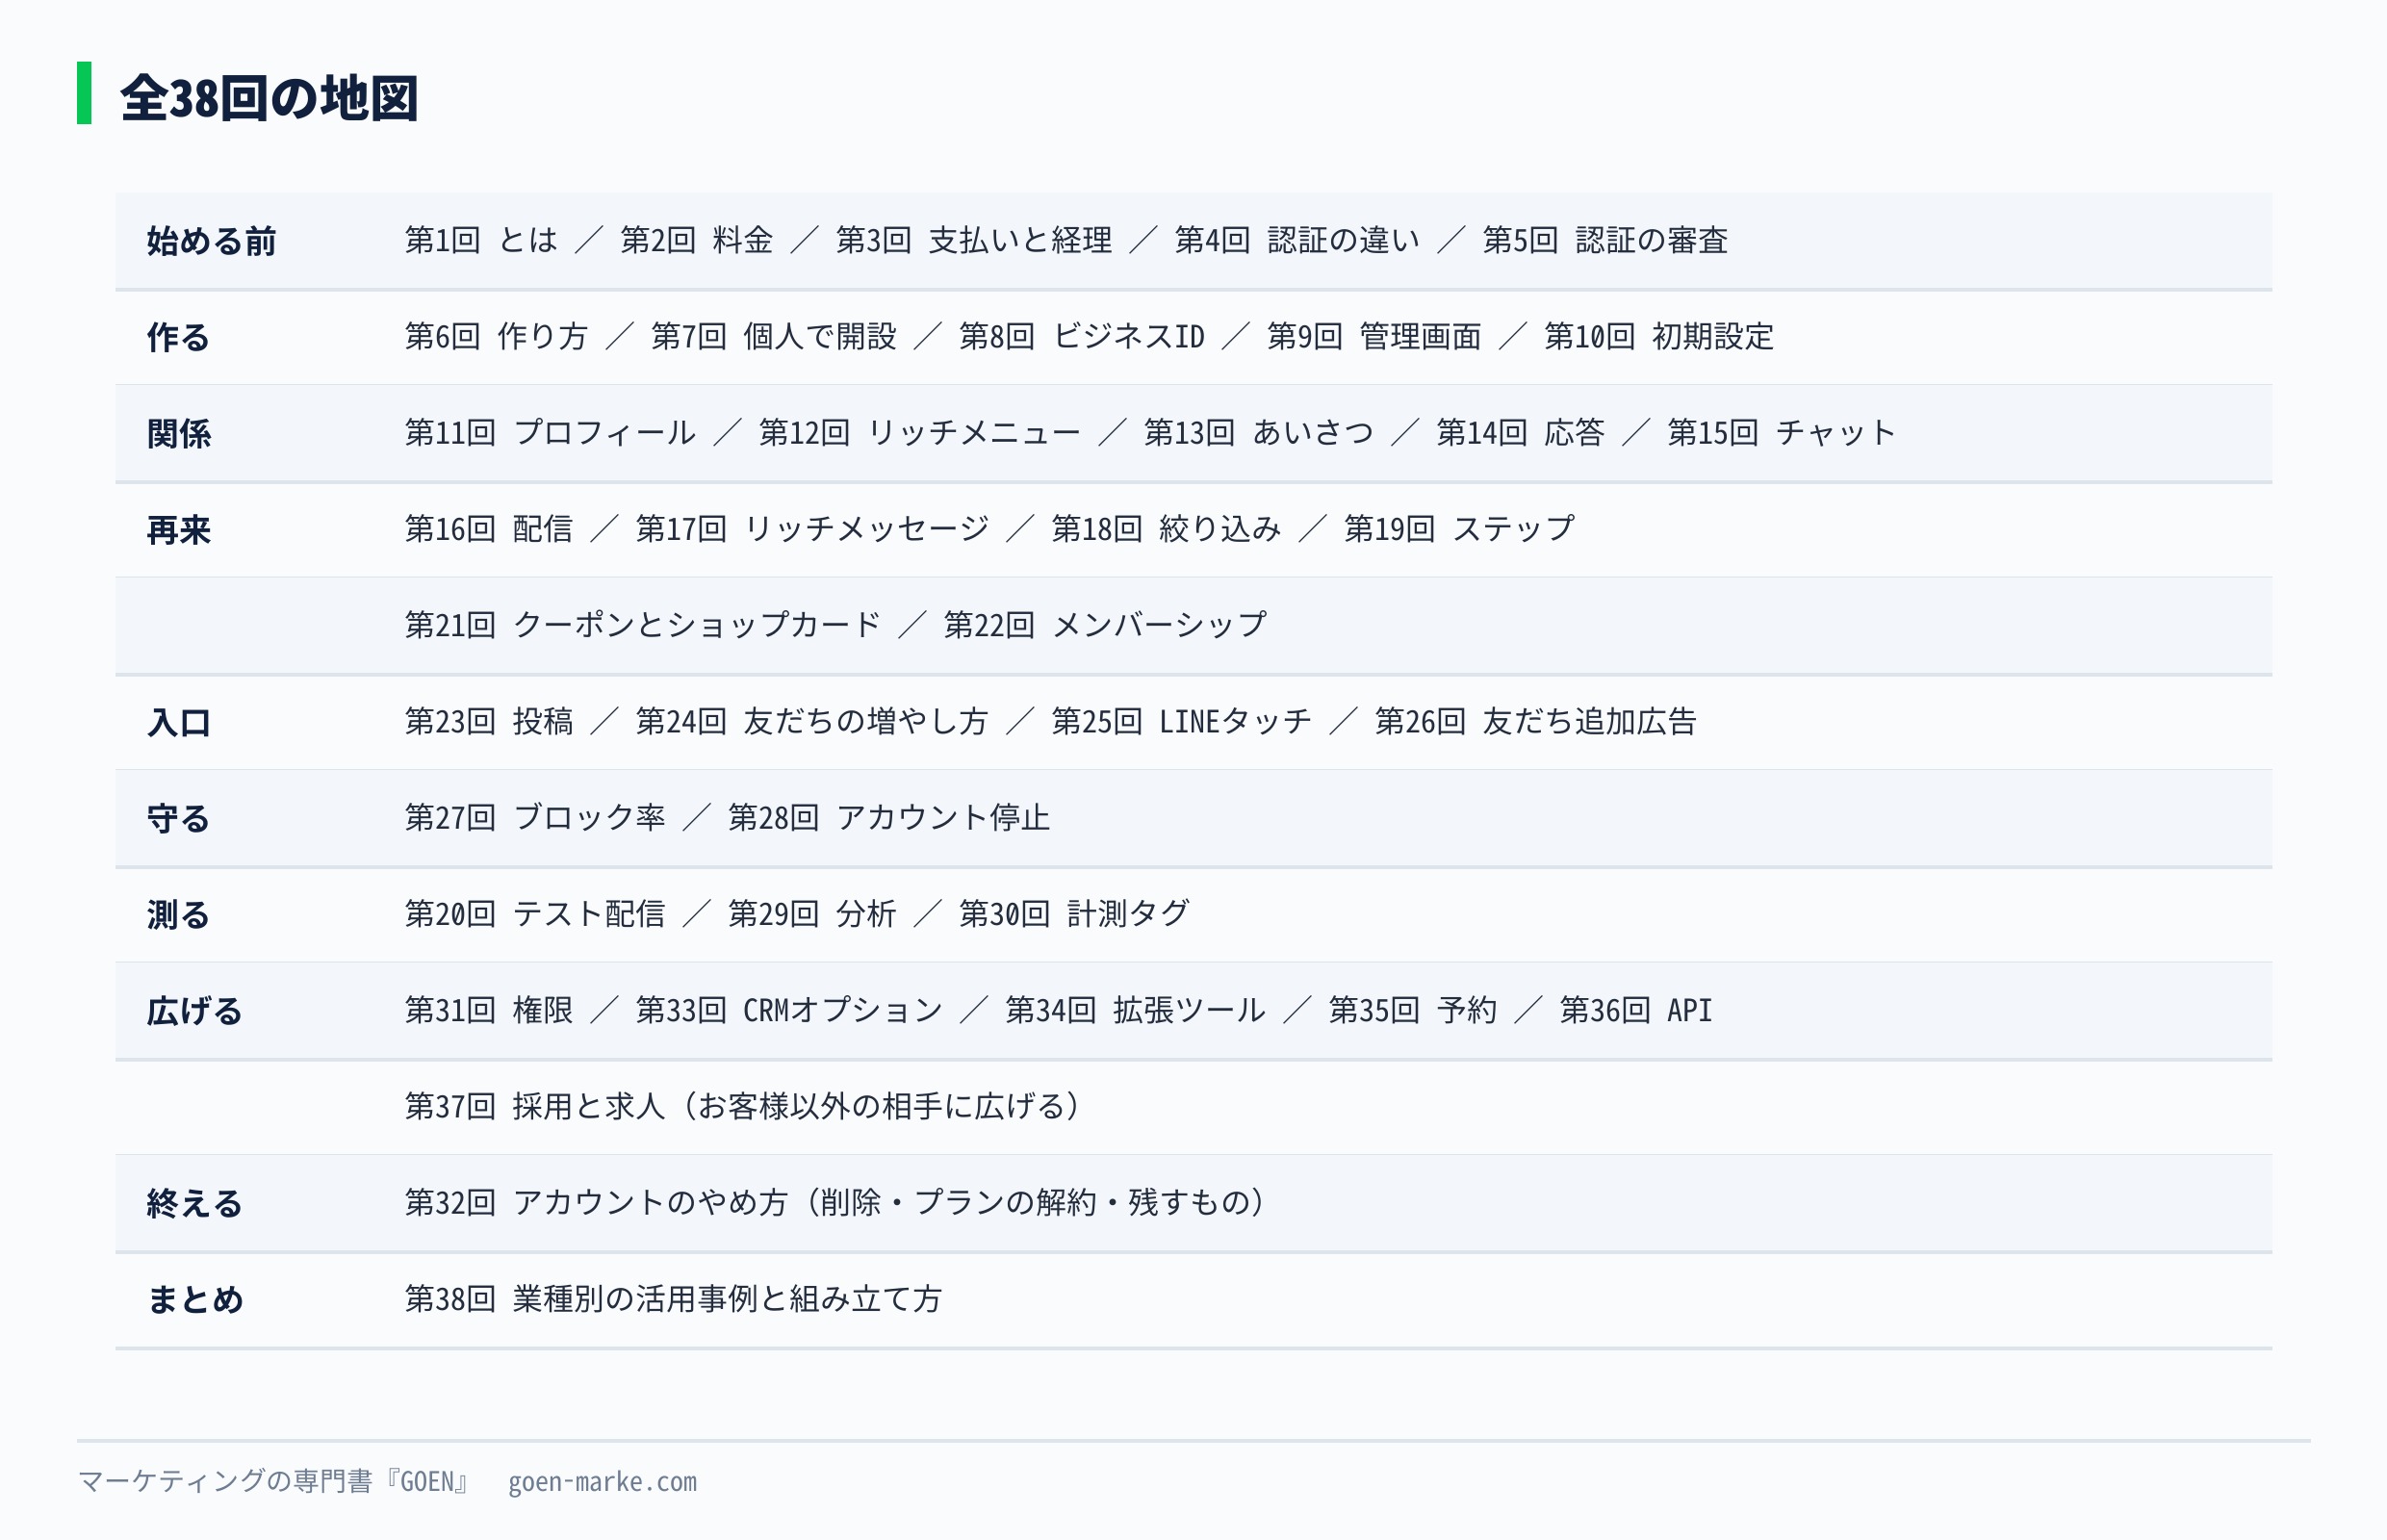This screenshot has width=2387, height=1540.
Task: Select 第16回 配信 entry
Action: pyautogui.click(x=489, y=529)
